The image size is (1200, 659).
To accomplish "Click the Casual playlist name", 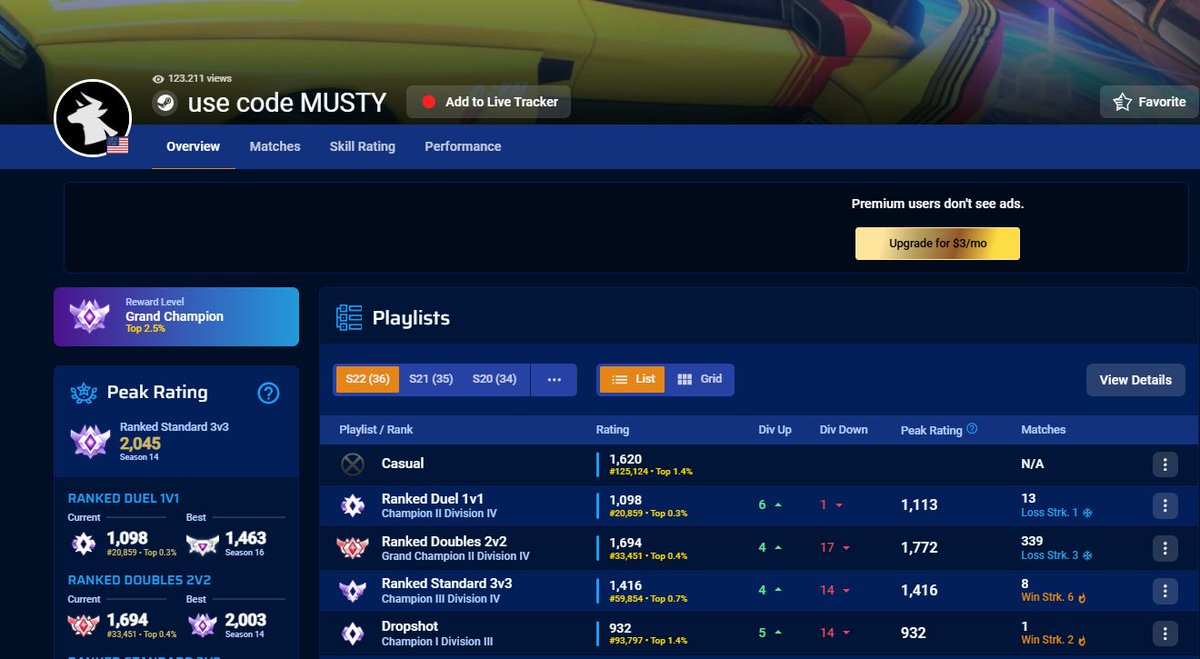I will tap(403, 464).
